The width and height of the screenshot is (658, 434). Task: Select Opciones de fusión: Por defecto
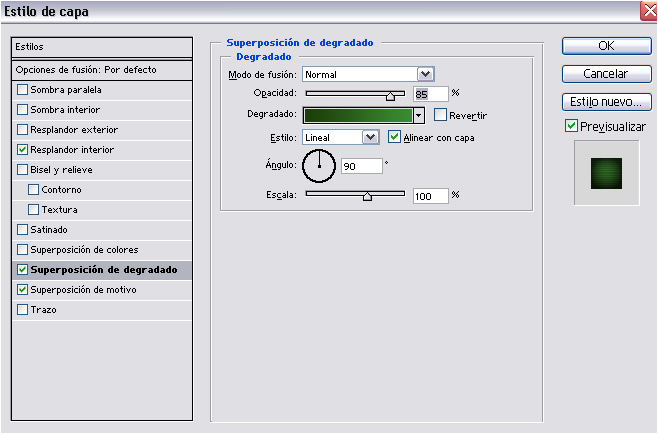pyautogui.click(x=100, y=70)
